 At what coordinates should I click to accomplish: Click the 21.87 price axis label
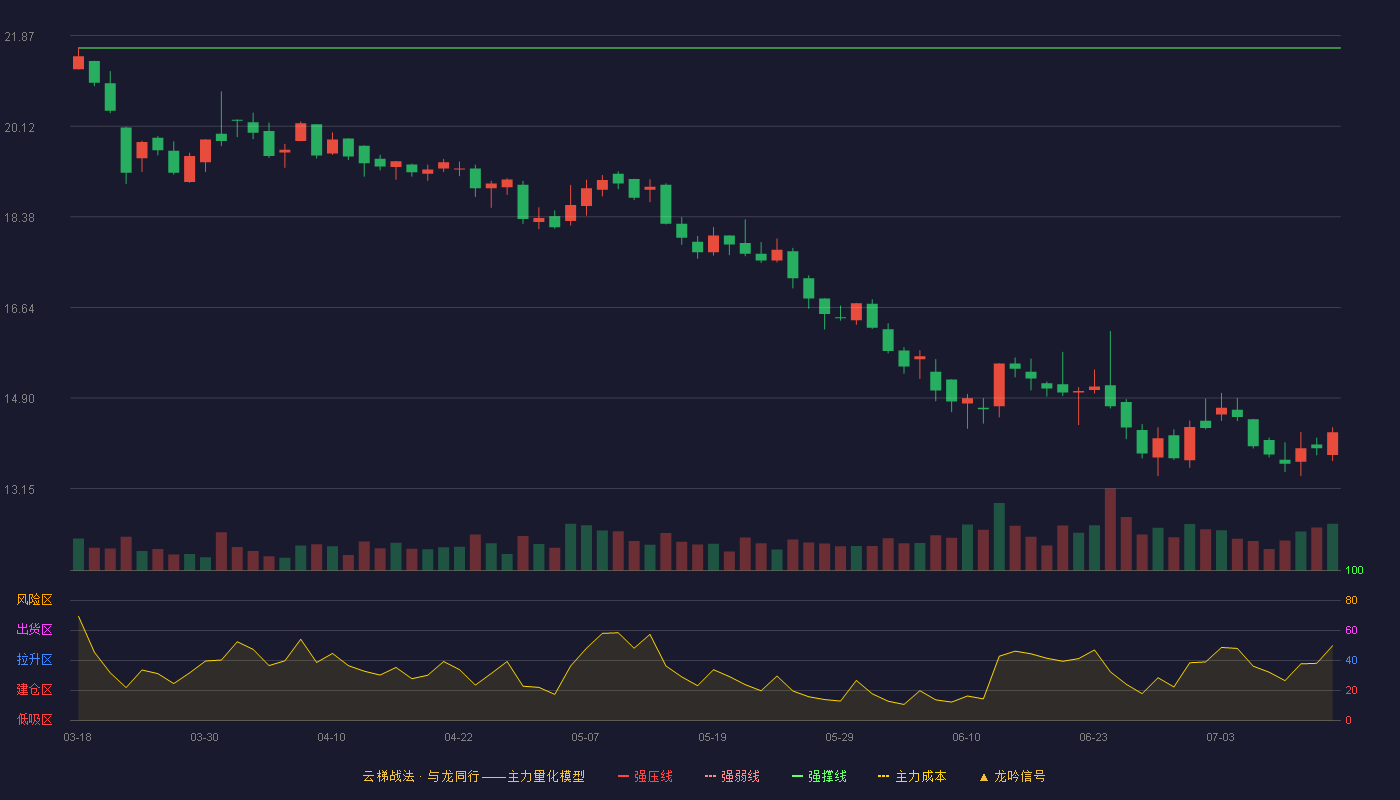(19, 37)
